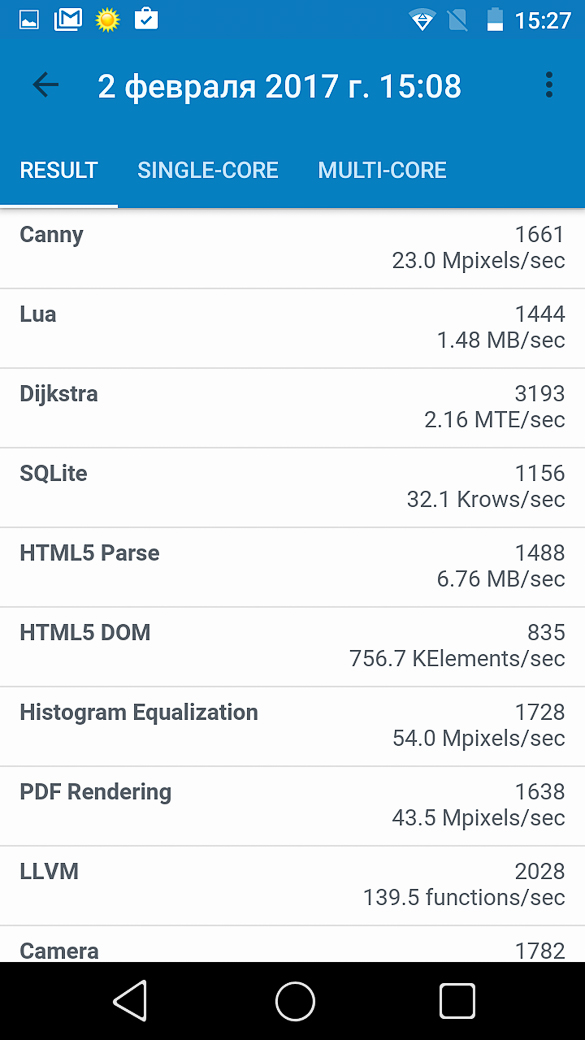Tap the weather sun notification icon
This screenshot has height=1040, width=585.
coord(107,20)
